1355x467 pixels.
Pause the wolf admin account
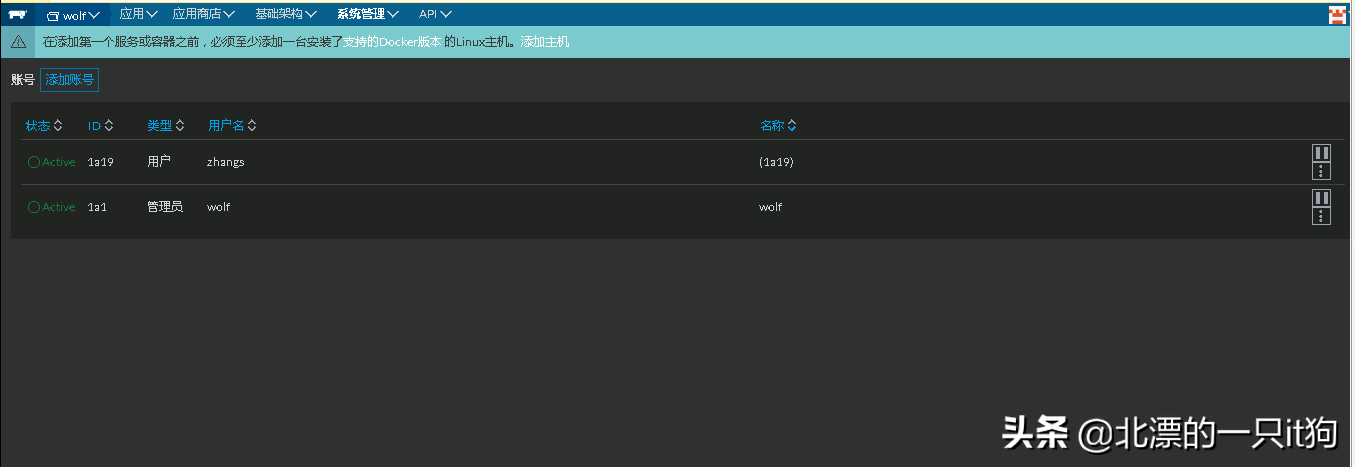pos(1321,198)
